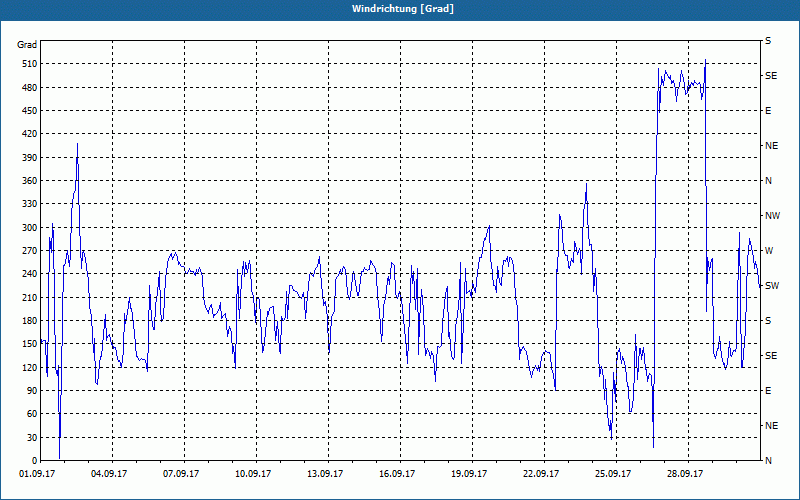
Task: Select the 19.09.17 date label
Action: (x=469, y=474)
